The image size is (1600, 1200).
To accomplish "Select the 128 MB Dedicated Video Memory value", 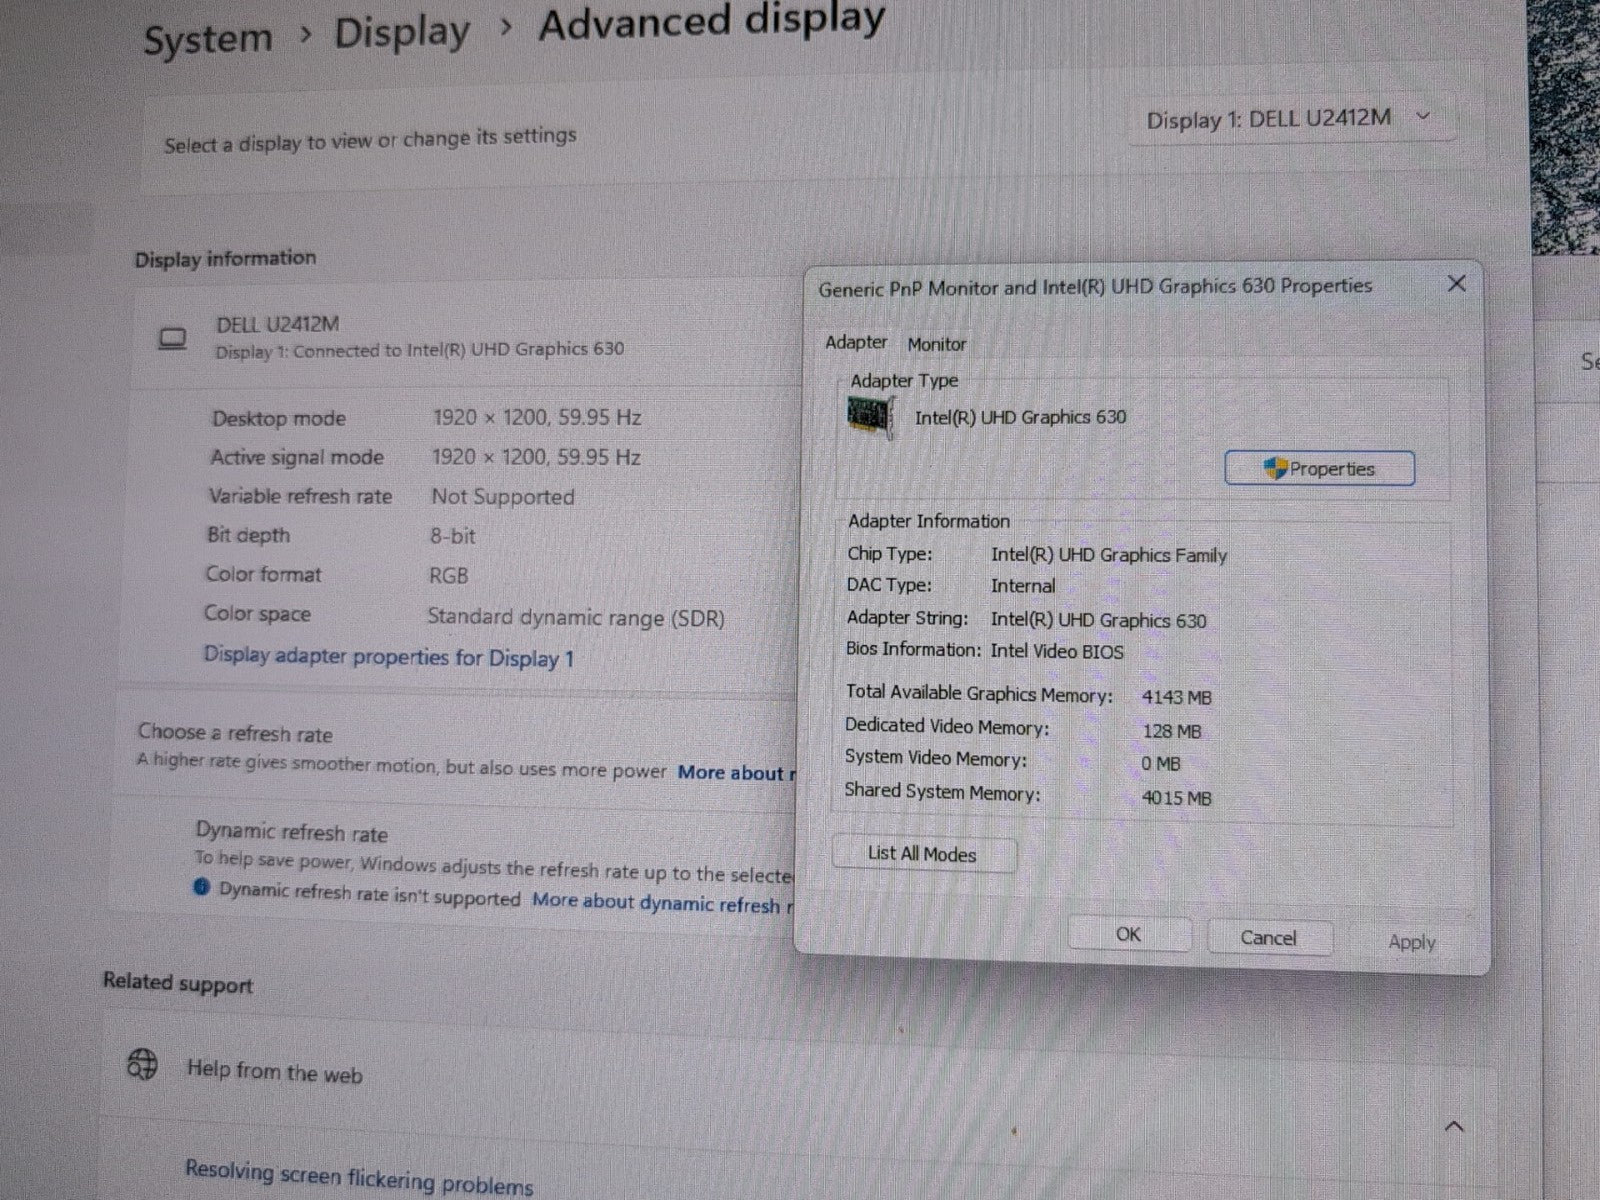I will pyautogui.click(x=1172, y=731).
